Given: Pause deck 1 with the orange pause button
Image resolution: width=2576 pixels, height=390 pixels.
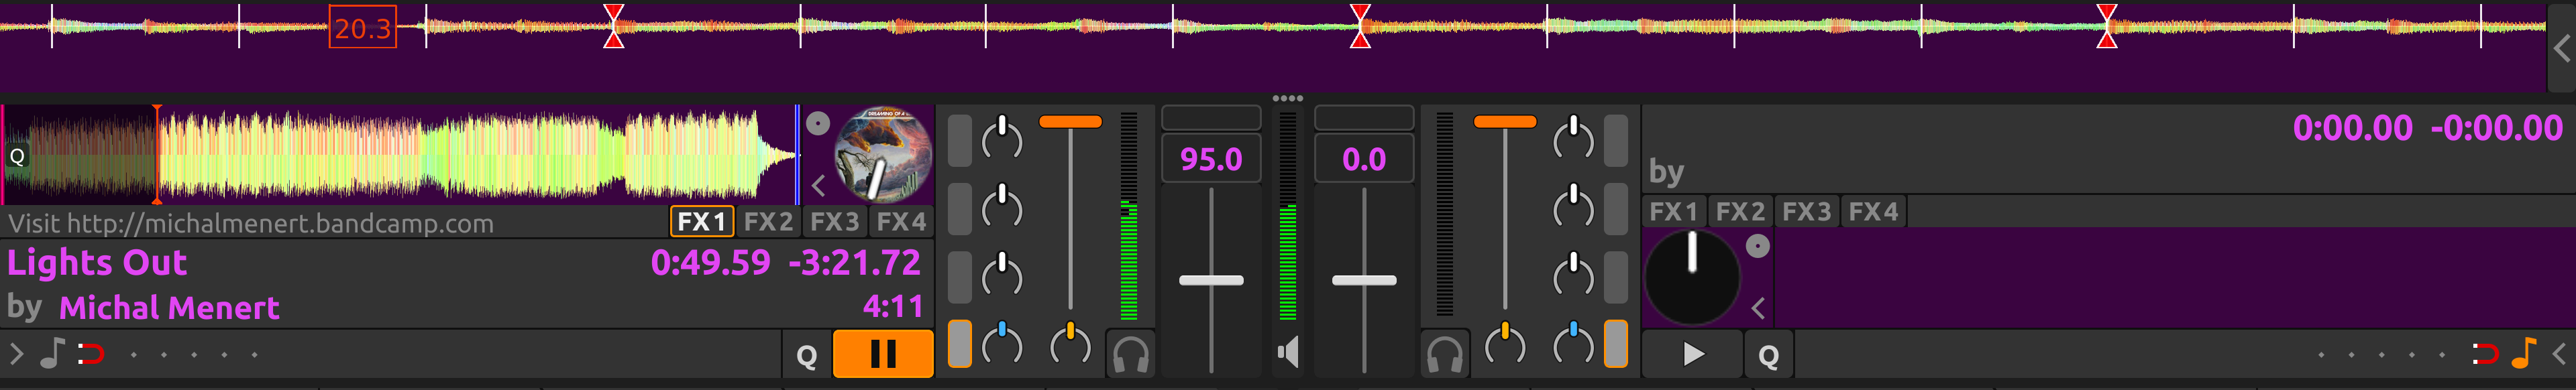Looking at the screenshot, I should 882,354.
